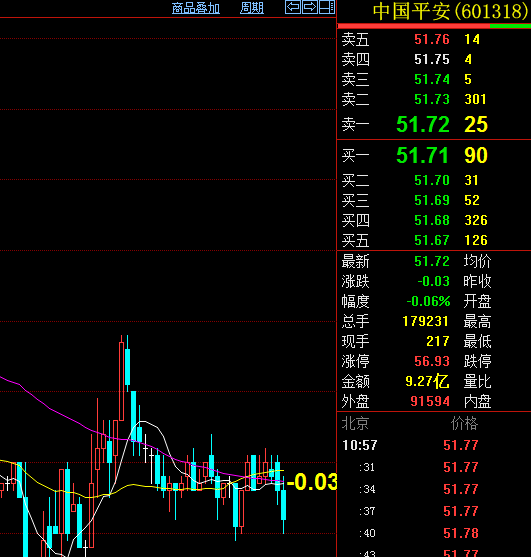Select the 买三 price 51.69
The width and height of the screenshot is (531, 557).
click(x=432, y=200)
